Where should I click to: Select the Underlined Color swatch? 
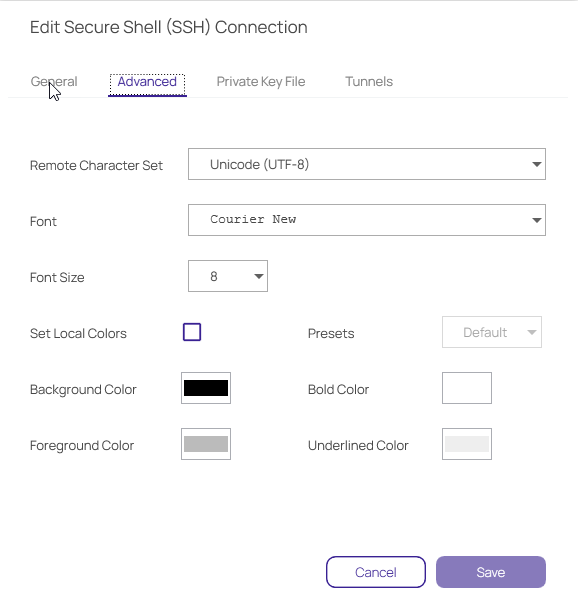pos(467,444)
